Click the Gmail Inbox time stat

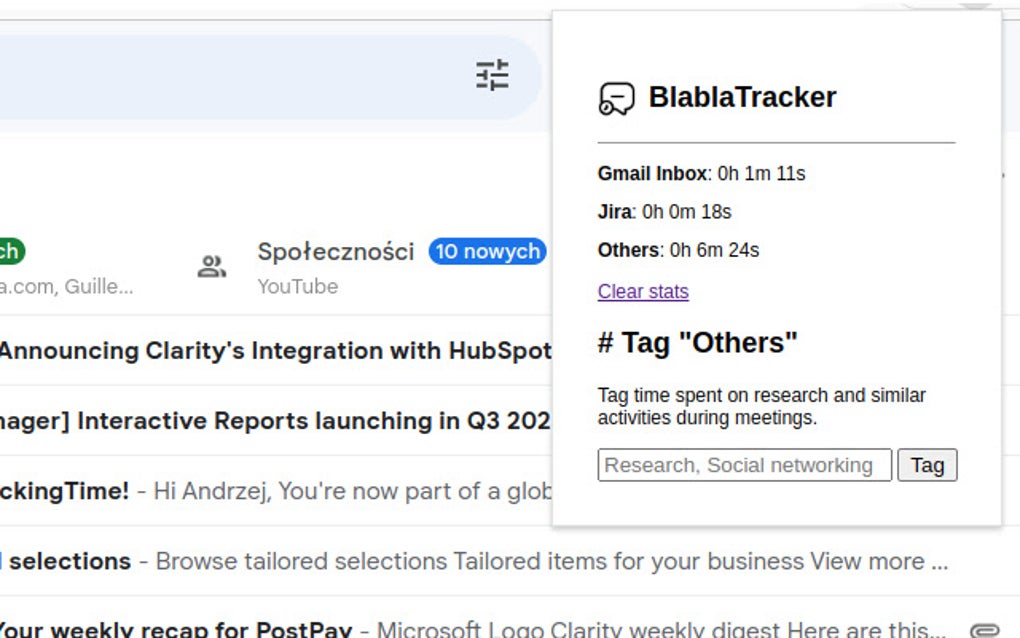pos(701,173)
